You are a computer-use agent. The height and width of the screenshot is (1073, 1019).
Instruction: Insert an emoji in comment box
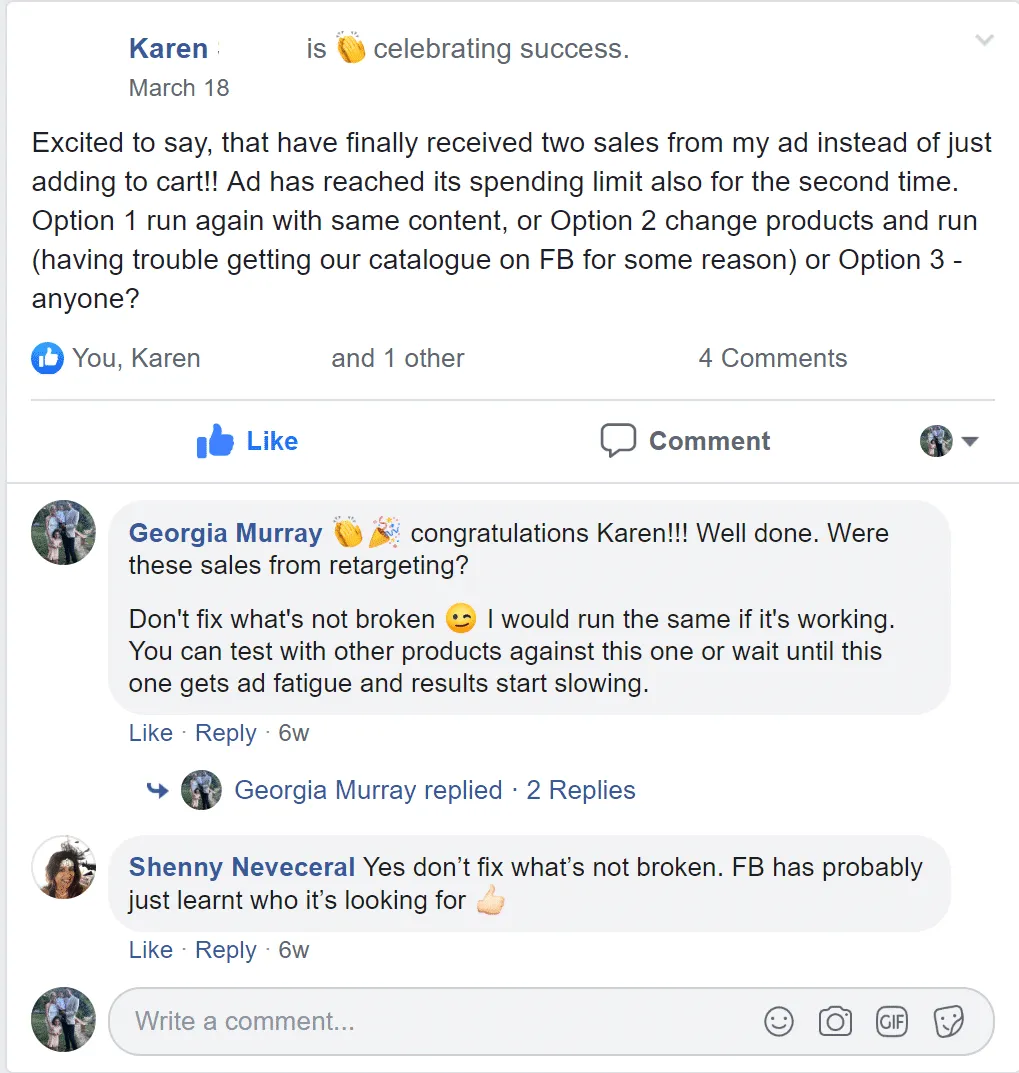[778, 1021]
